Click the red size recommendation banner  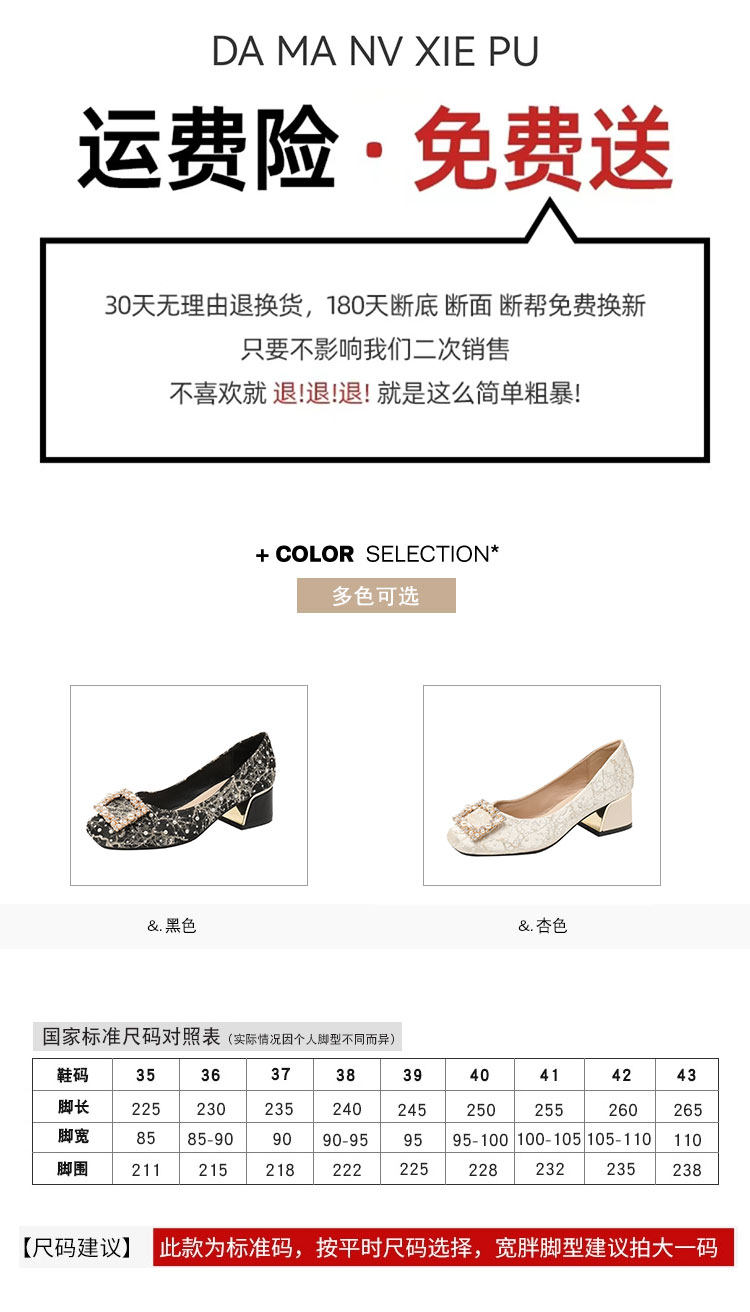pos(443,1248)
